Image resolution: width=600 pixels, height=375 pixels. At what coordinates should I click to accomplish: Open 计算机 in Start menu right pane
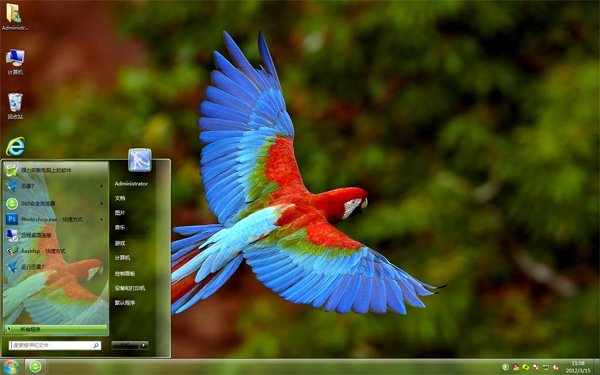[x=122, y=258]
